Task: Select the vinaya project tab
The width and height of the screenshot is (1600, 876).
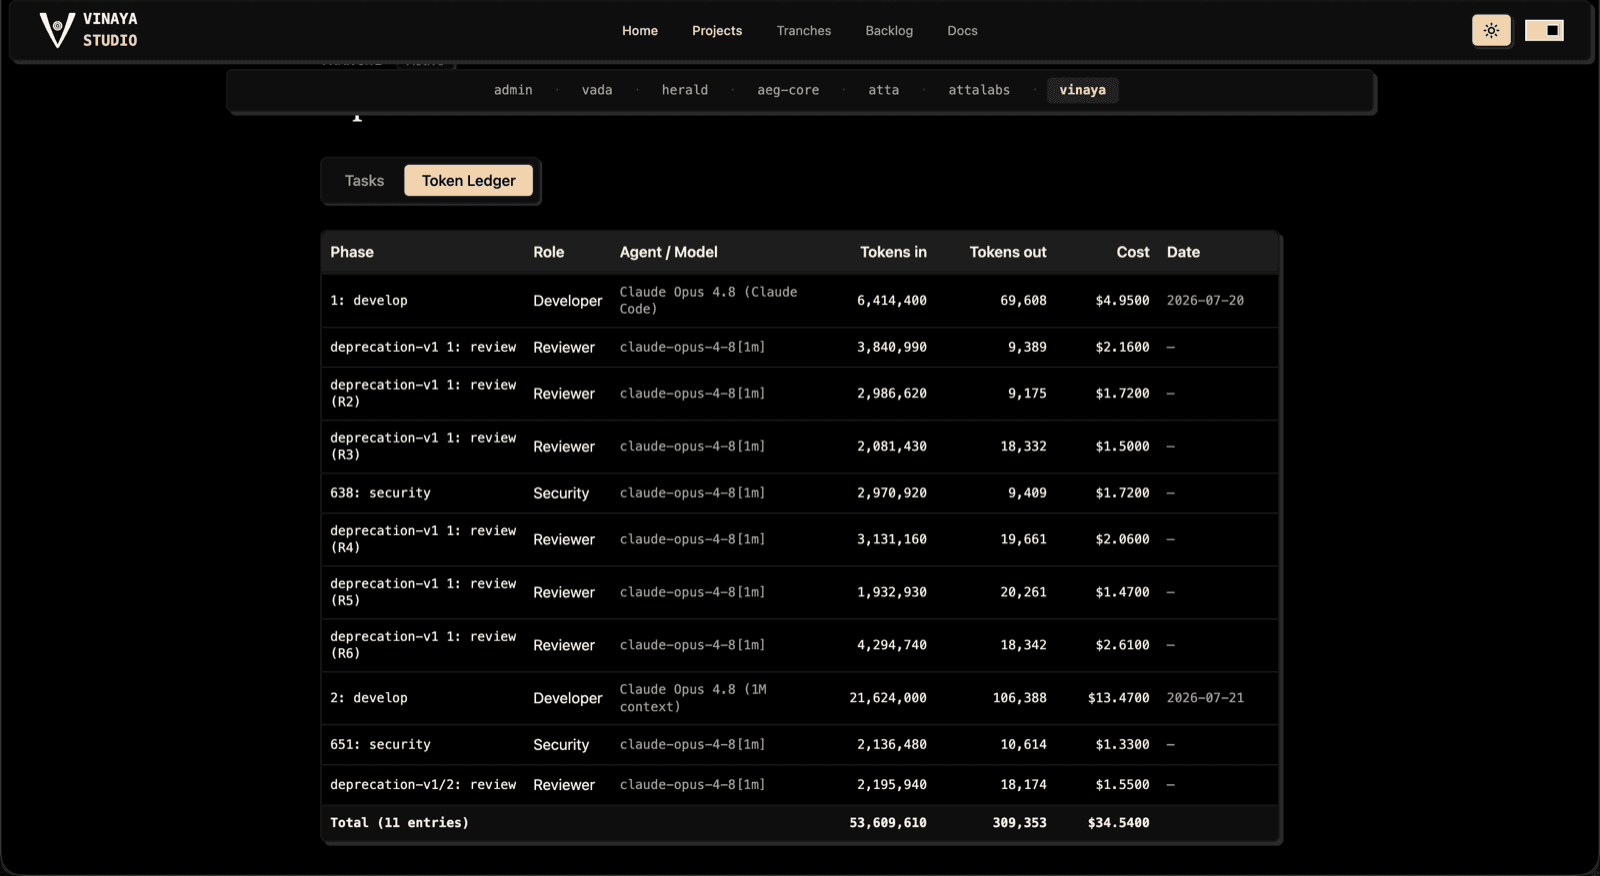Action: pos(1083,90)
